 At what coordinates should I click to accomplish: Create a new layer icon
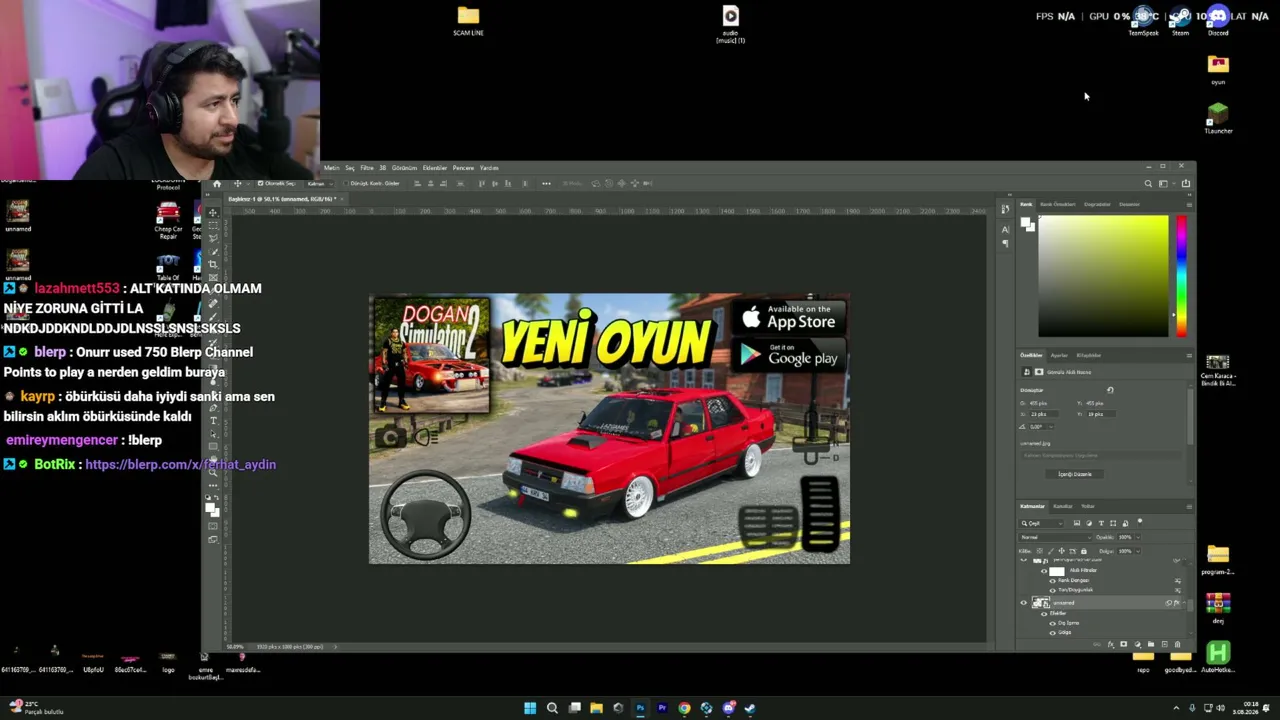[x=1163, y=645]
